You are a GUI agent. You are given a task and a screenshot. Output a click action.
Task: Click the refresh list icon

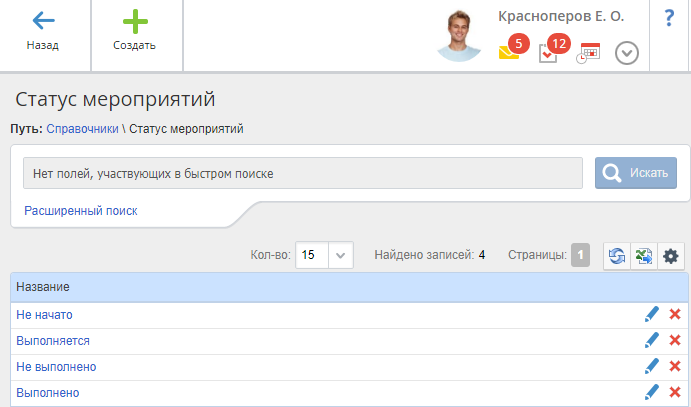coord(617,256)
